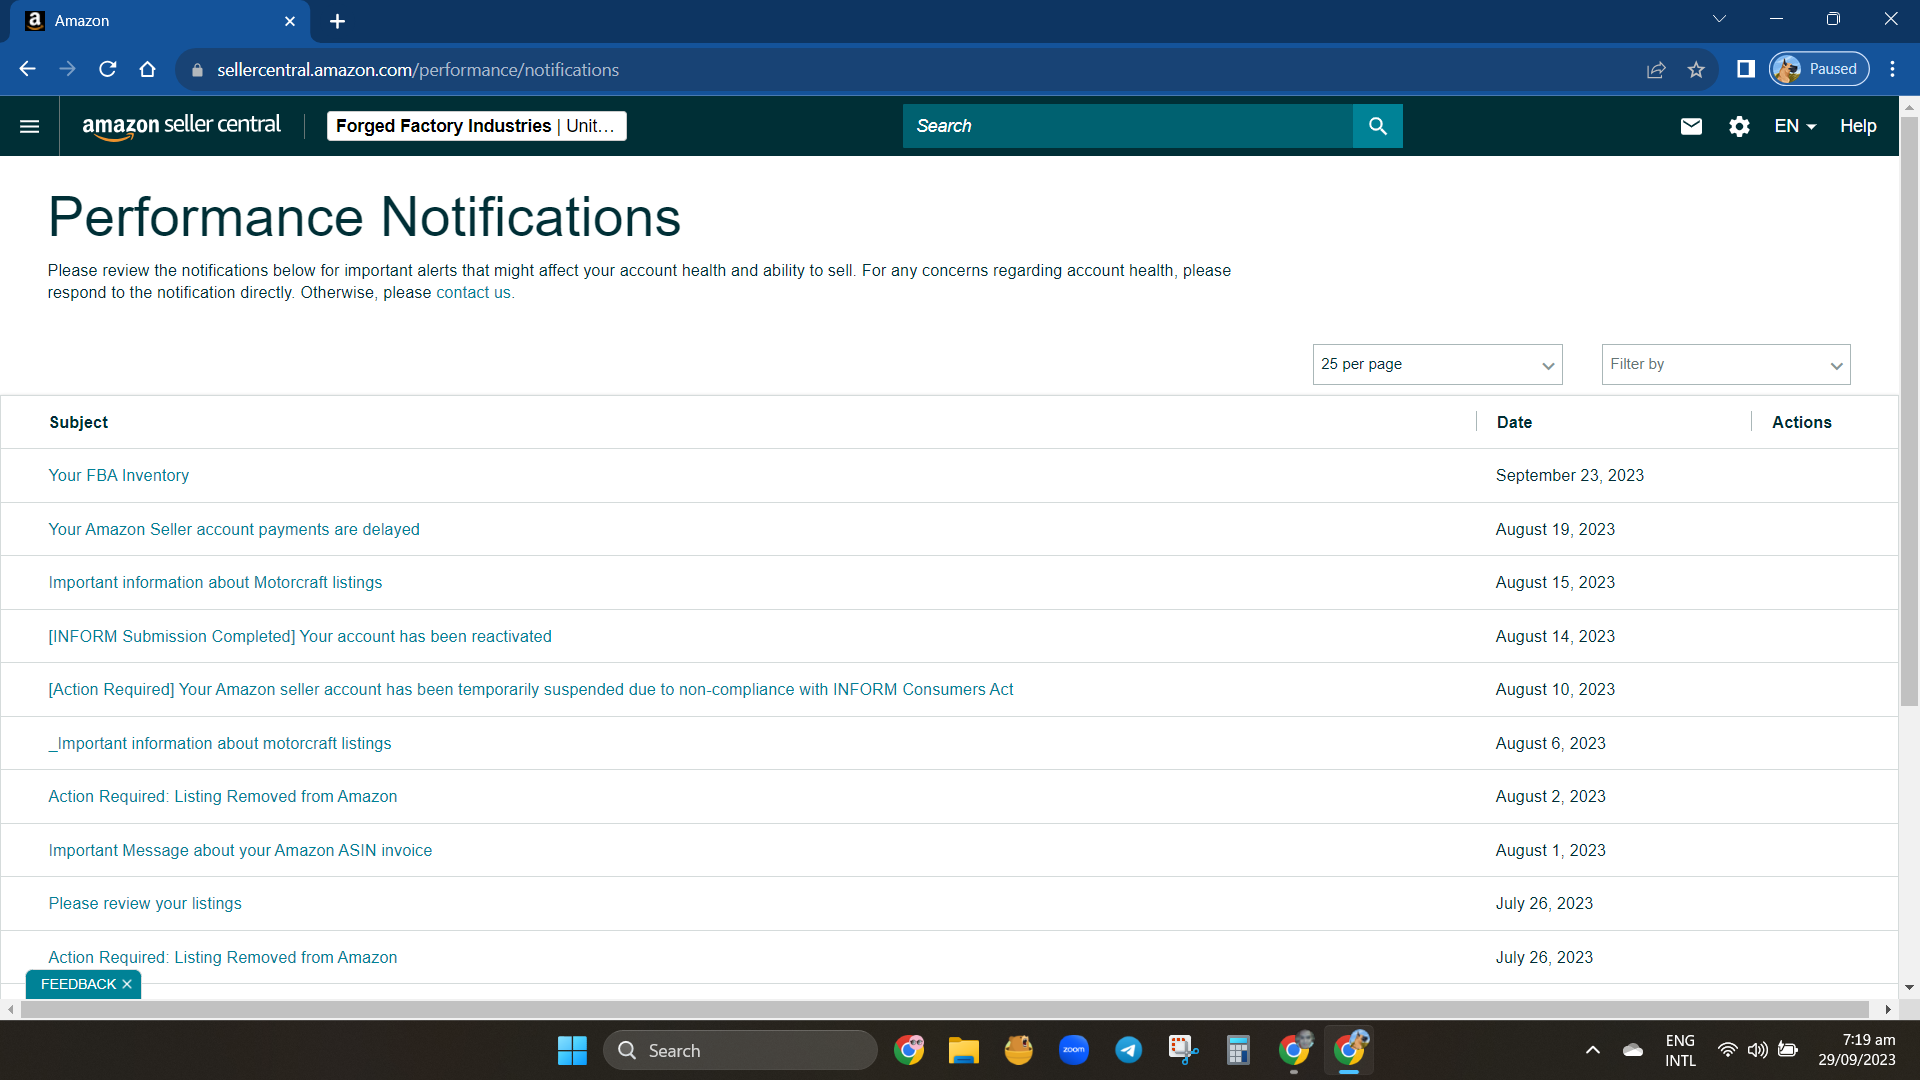This screenshot has width=1920, height=1080.
Task: Open INFORM Submission Completed account reactivated notification
Action: click(x=300, y=636)
